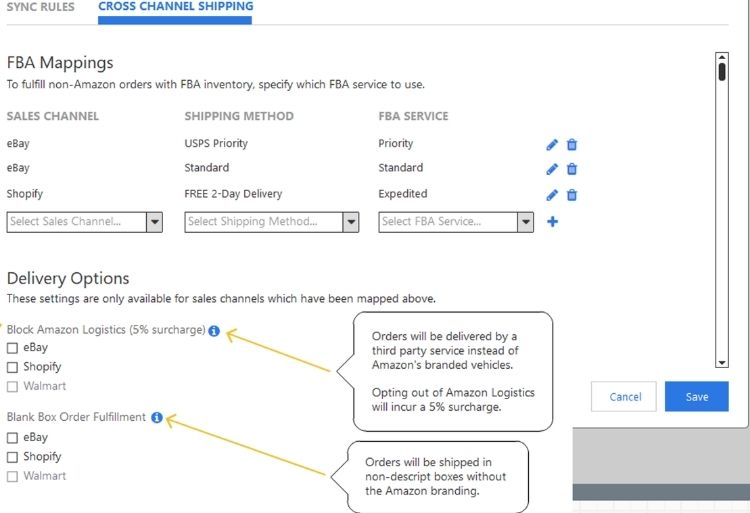Delete the eBay Standard shipping mapping

click(572, 169)
